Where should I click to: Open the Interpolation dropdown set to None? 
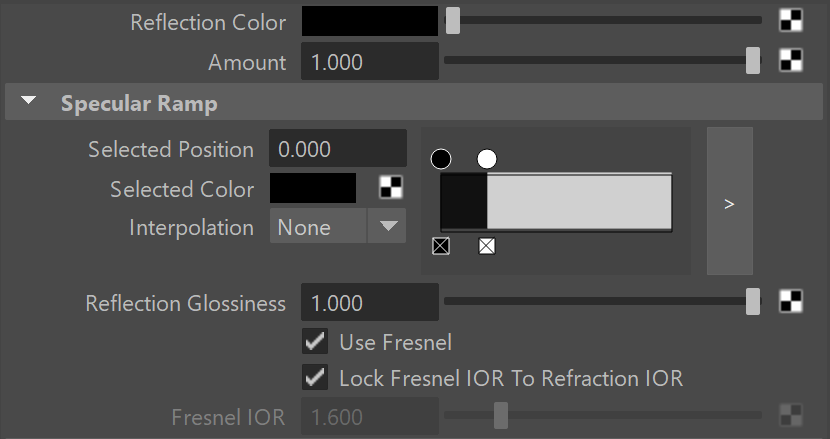(x=338, y=226)
